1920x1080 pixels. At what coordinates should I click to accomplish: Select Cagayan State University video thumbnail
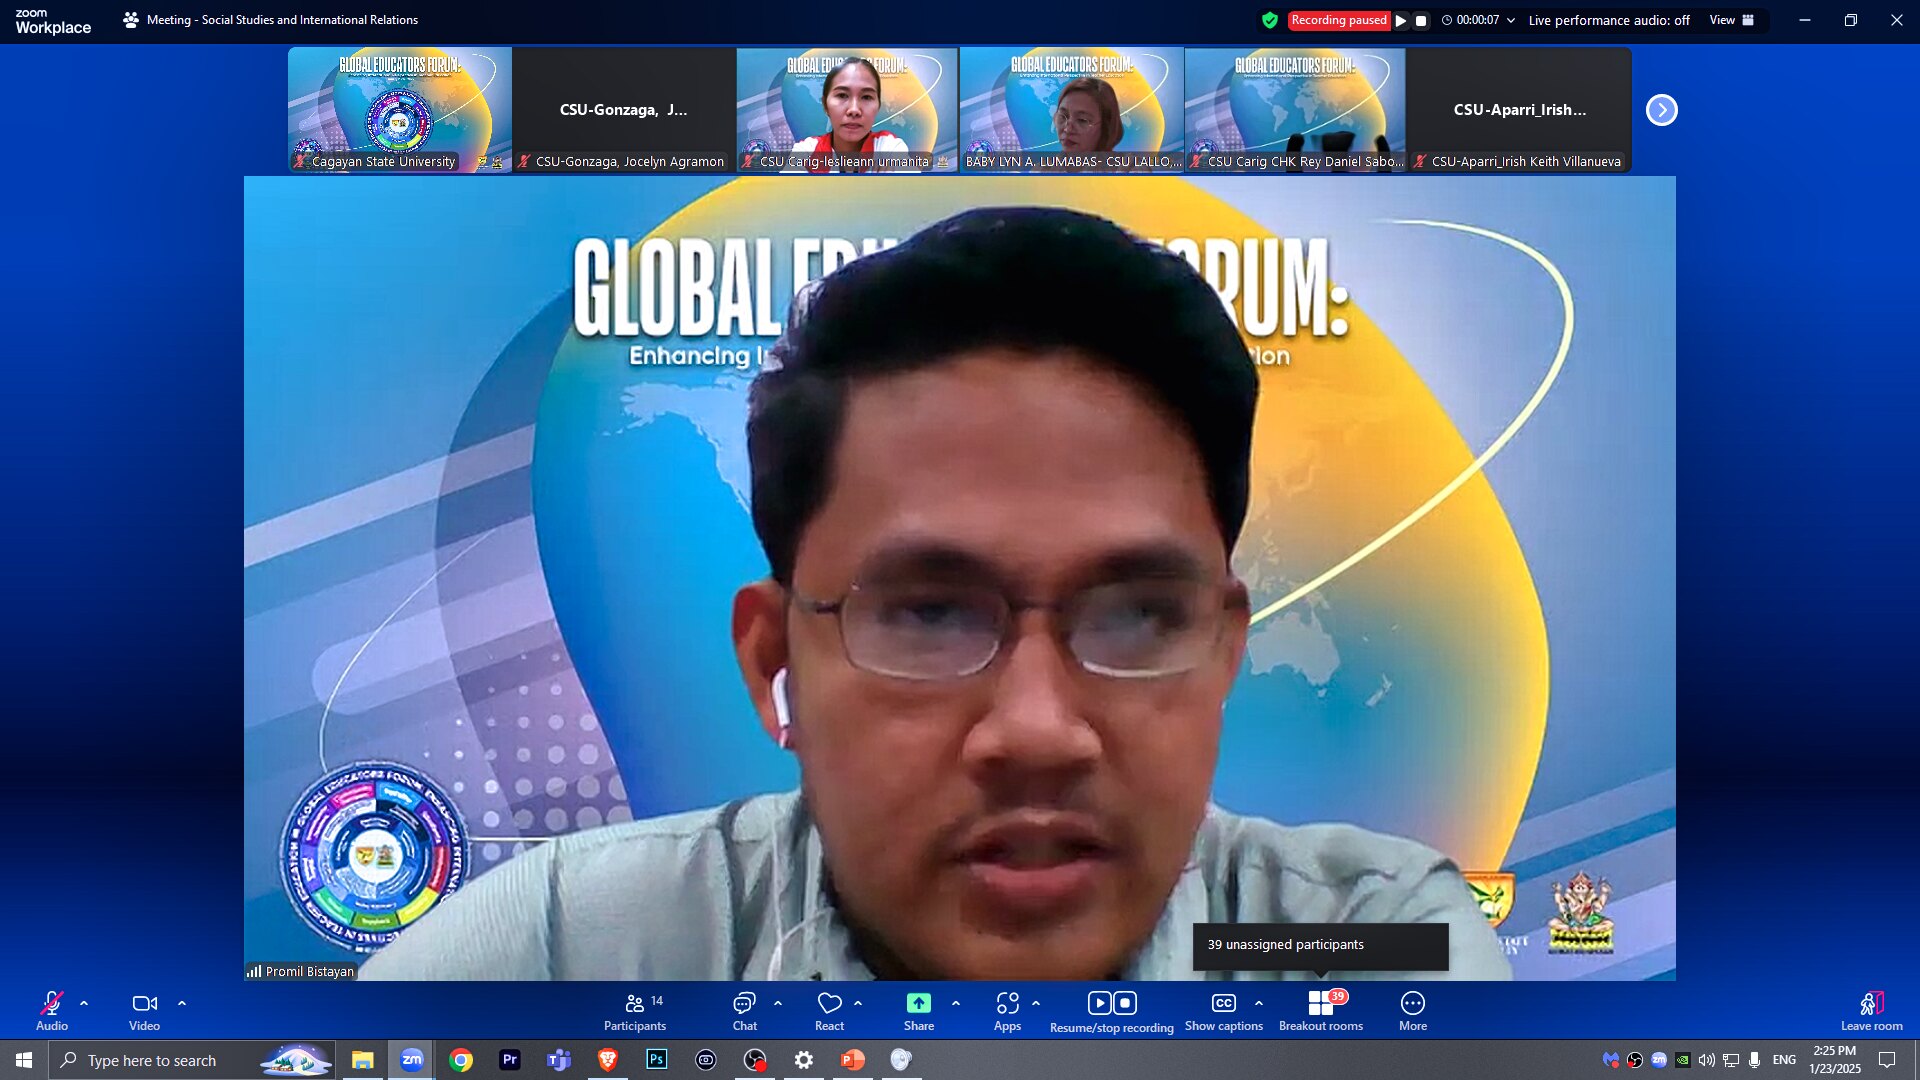point(400,110)
